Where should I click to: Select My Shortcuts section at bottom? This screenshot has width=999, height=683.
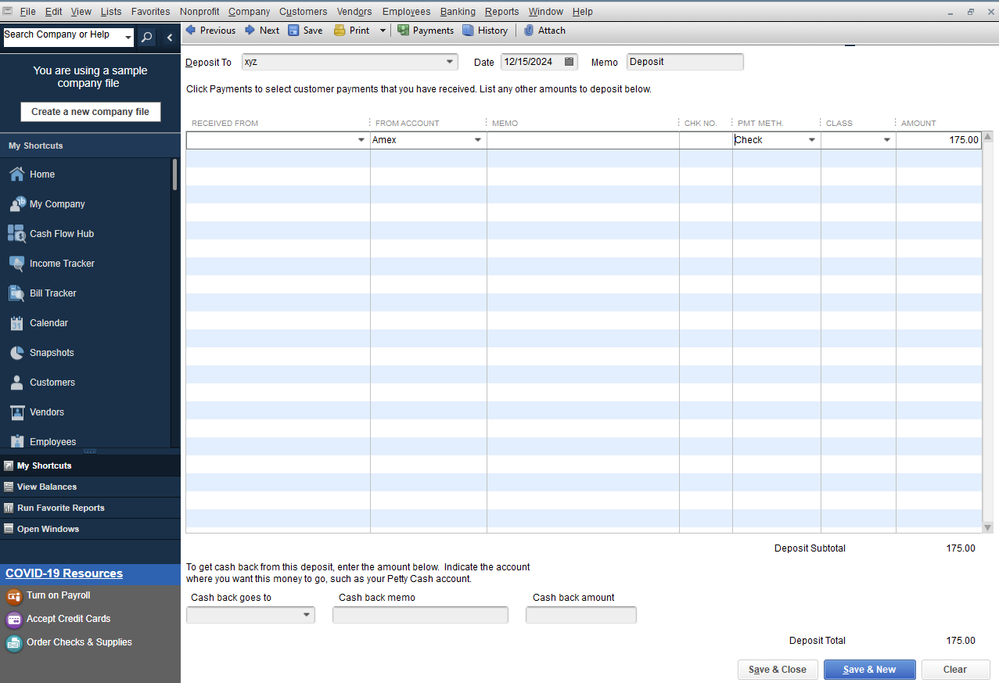pos(90,466)
